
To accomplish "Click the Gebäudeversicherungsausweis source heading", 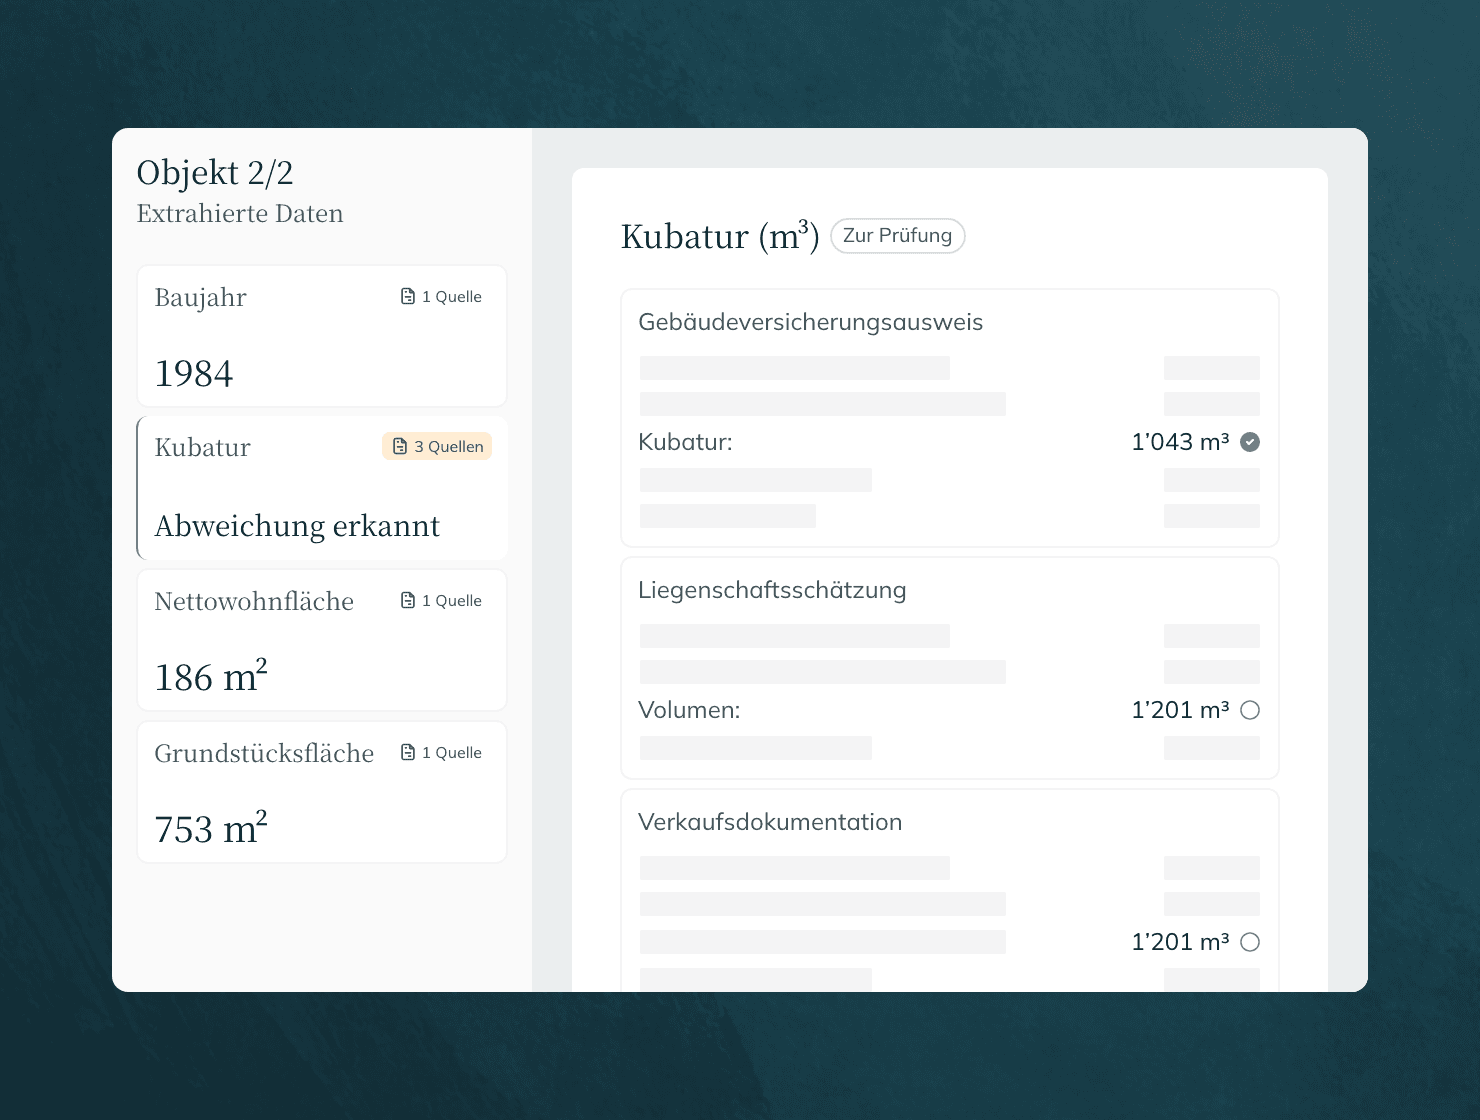I will tap(811, 322).
